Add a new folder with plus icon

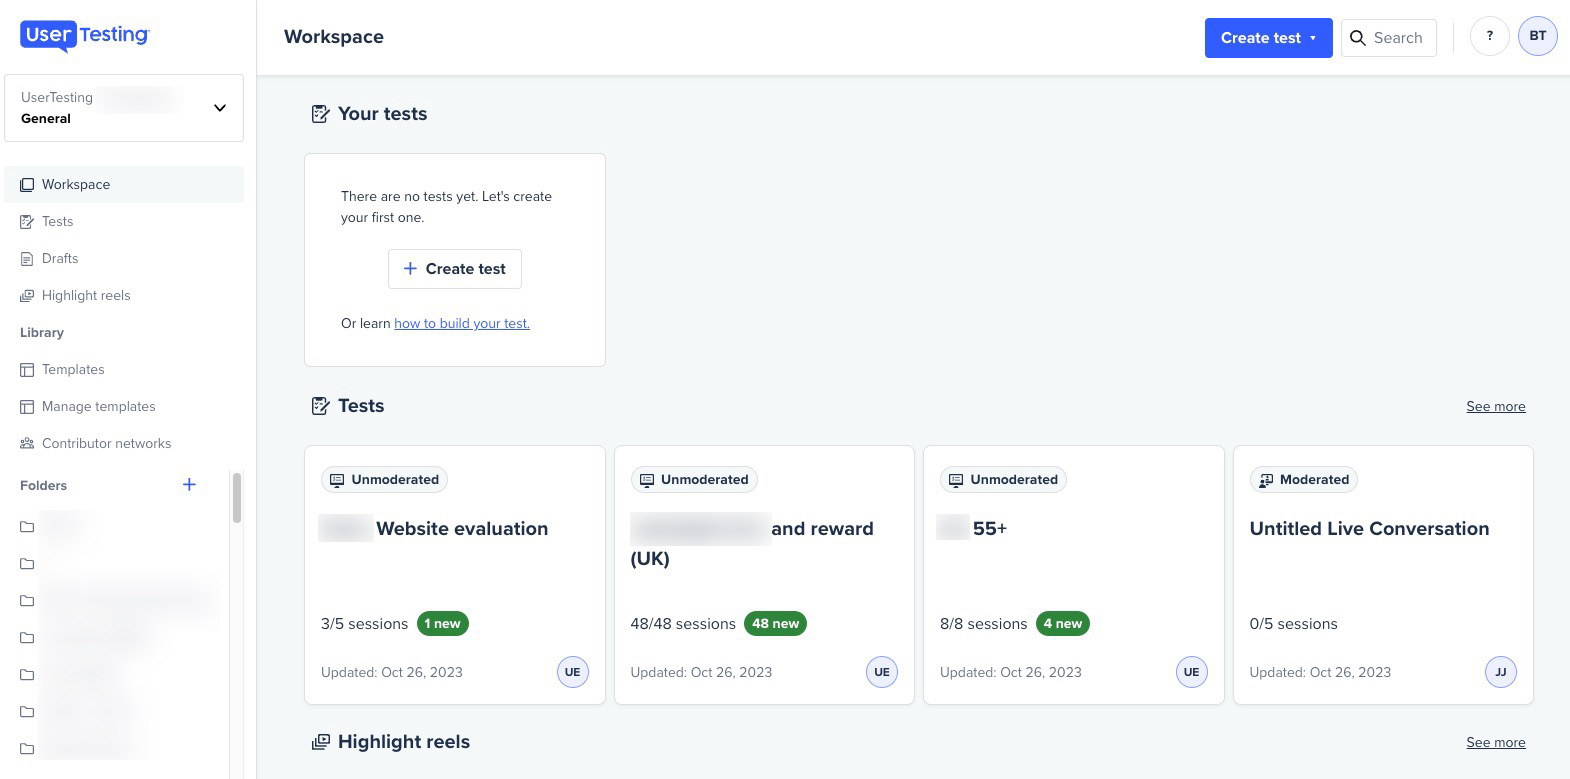189,485
